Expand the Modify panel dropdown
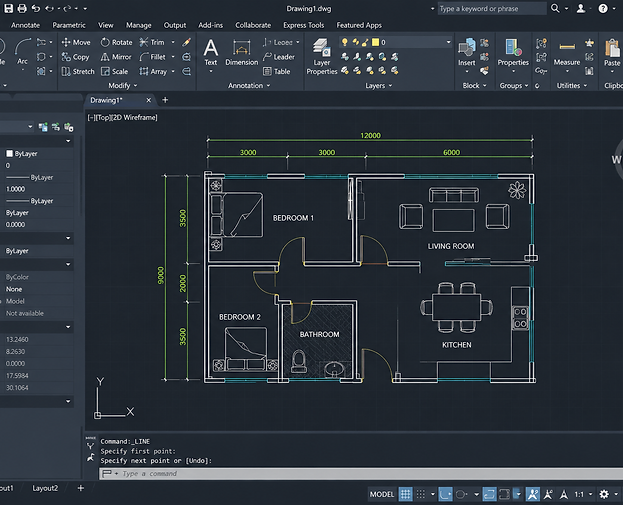 (123, 85)
